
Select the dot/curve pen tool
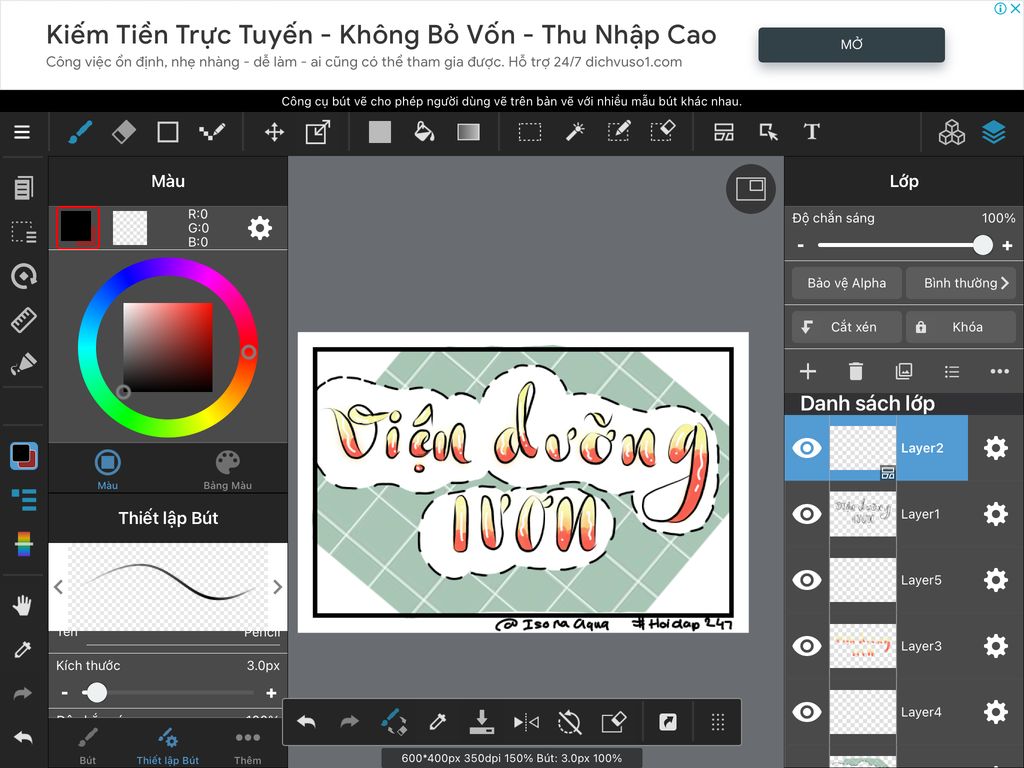tap(212, 133)
